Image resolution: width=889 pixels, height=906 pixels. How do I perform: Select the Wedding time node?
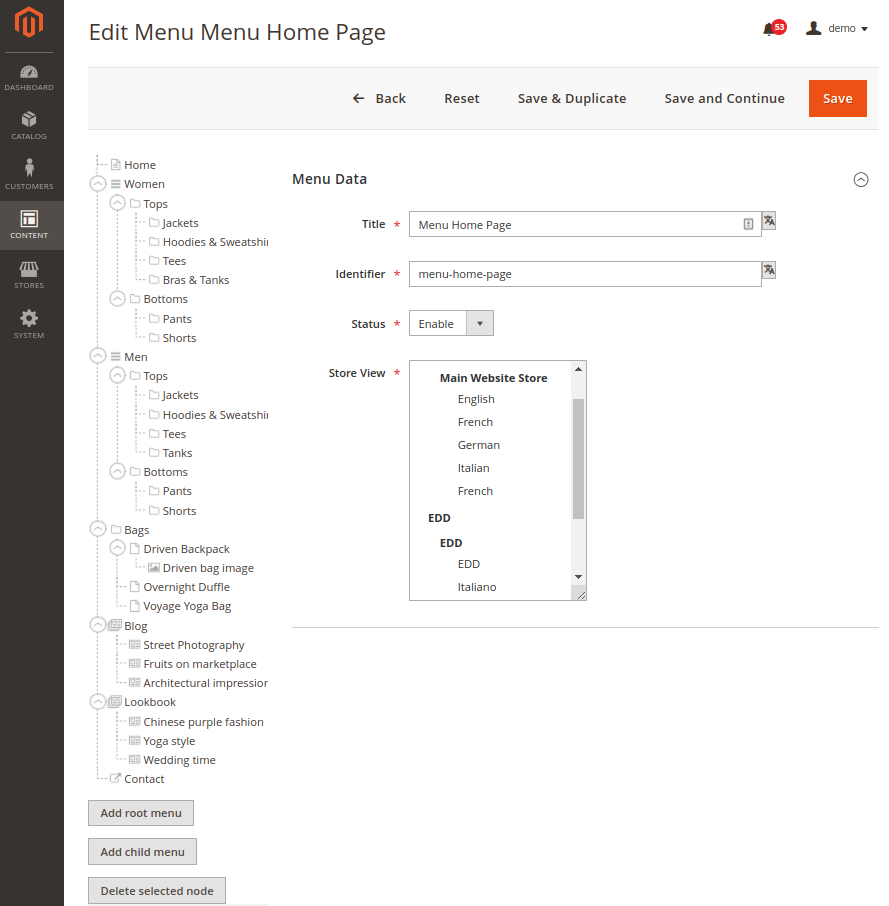coord(179,759)
